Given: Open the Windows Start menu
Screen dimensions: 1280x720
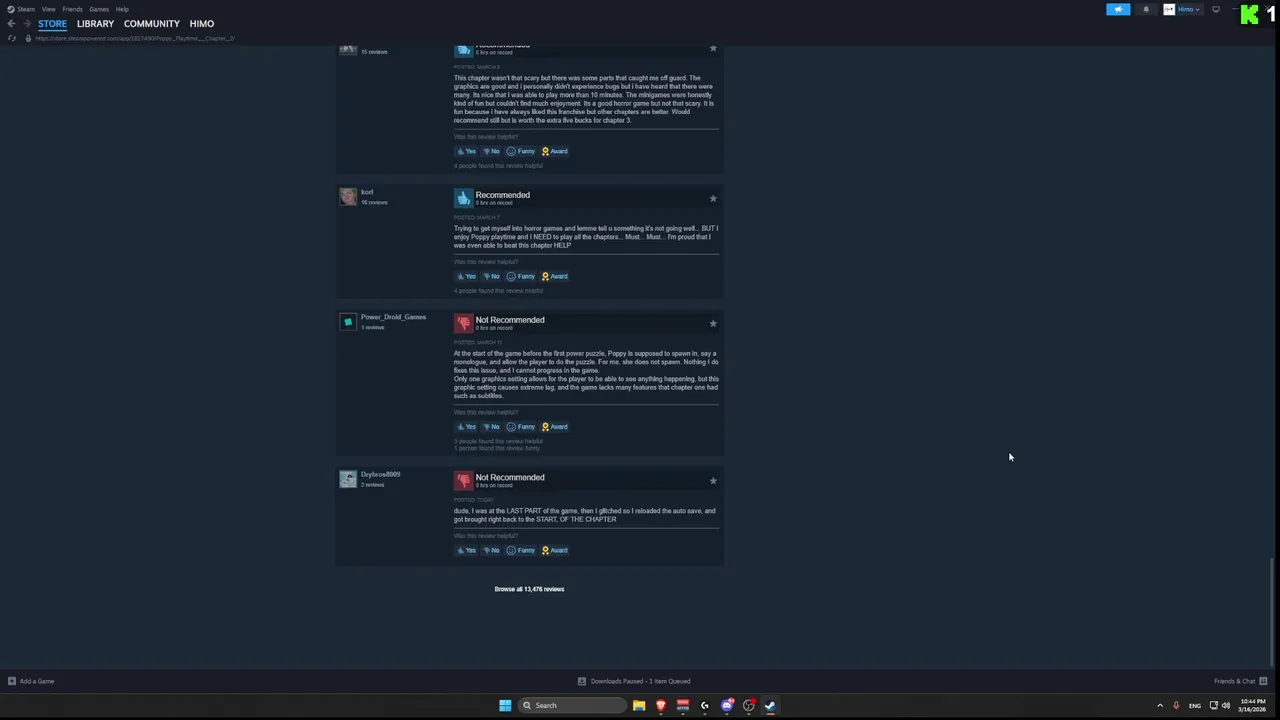Looking at the screenshot, I should click(505, 705).
